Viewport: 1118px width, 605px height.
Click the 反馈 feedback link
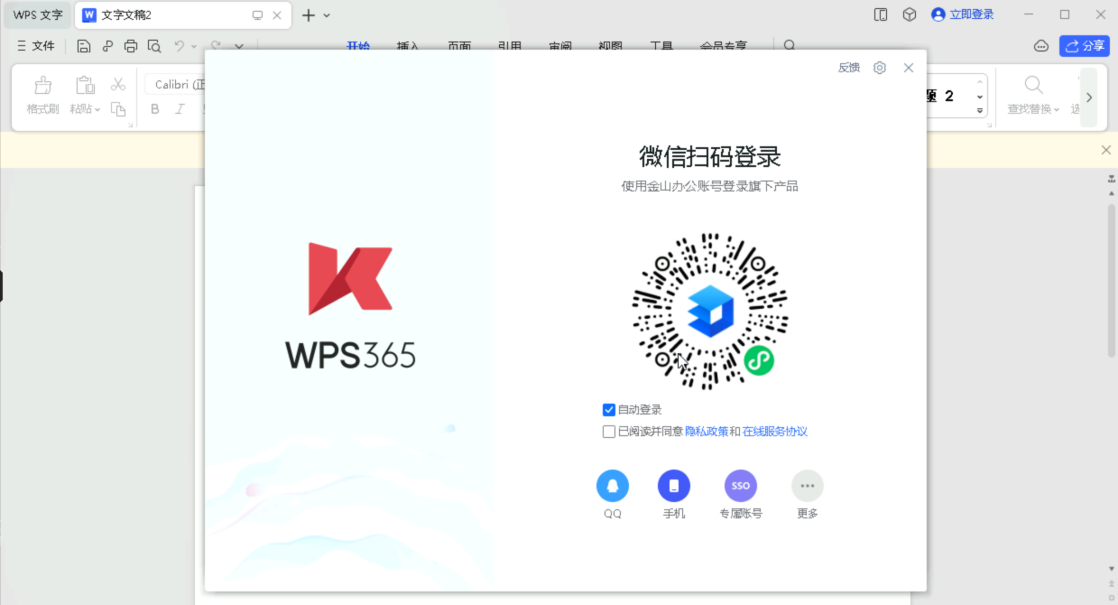(x=848, y=67)
